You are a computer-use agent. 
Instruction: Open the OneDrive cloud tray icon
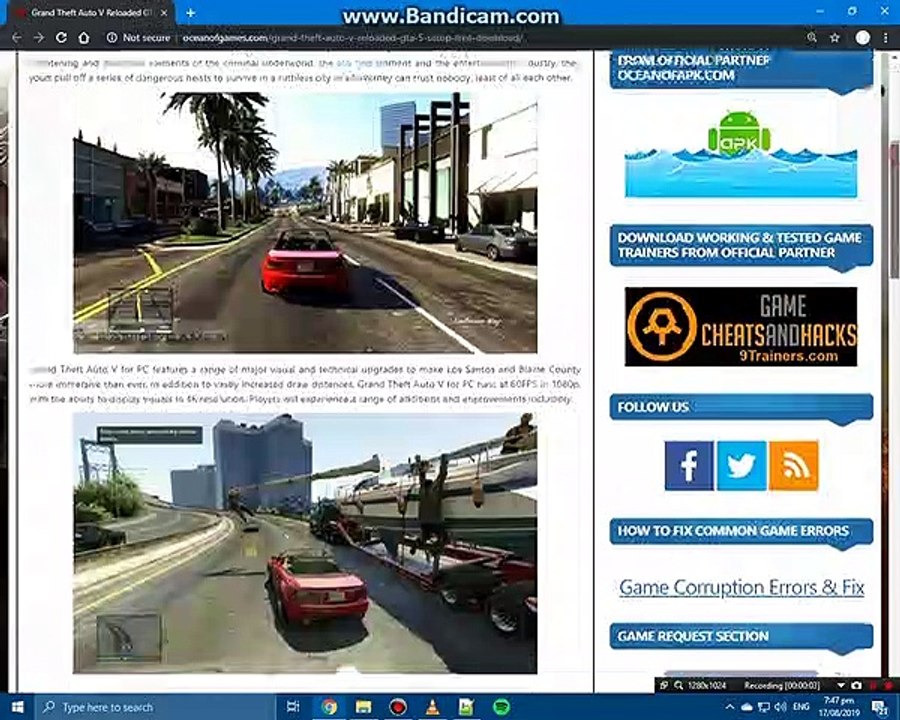(746, 707)
